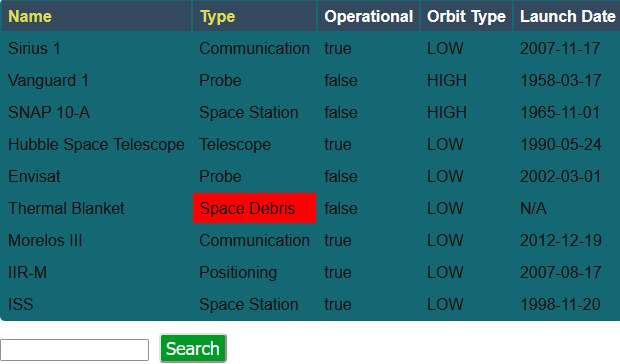Click the red Space Debris type cell
The image size is (620, 364).
[x=255, y=208]
